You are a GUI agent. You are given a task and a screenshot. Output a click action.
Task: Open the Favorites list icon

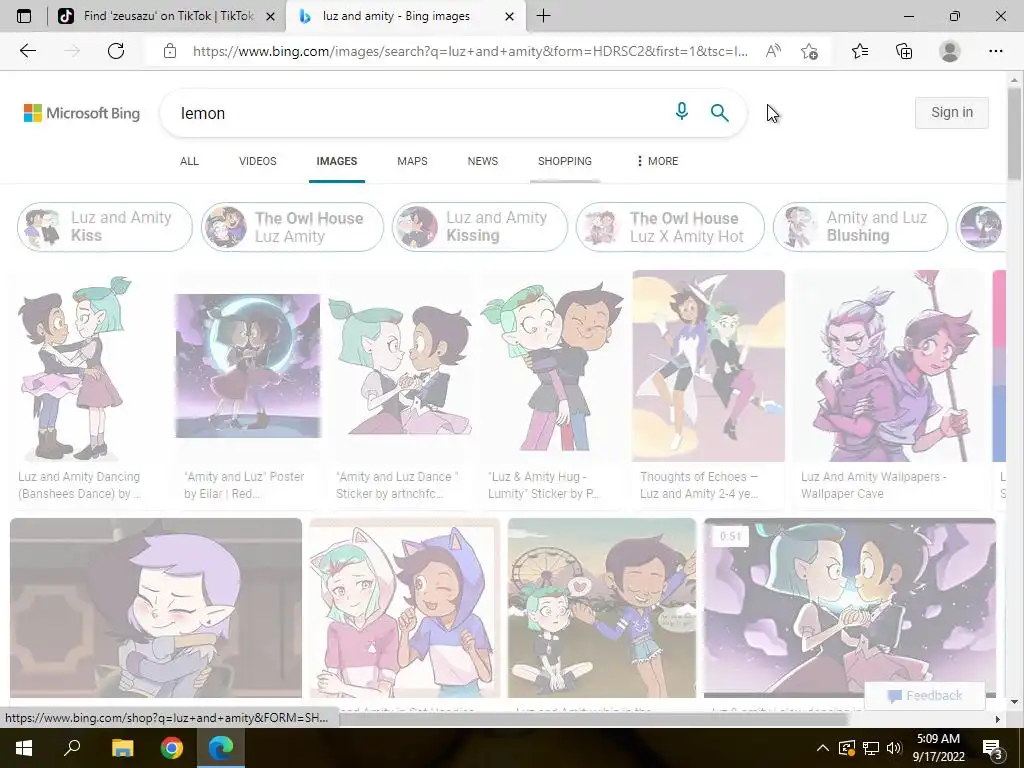tap(860, 51)
